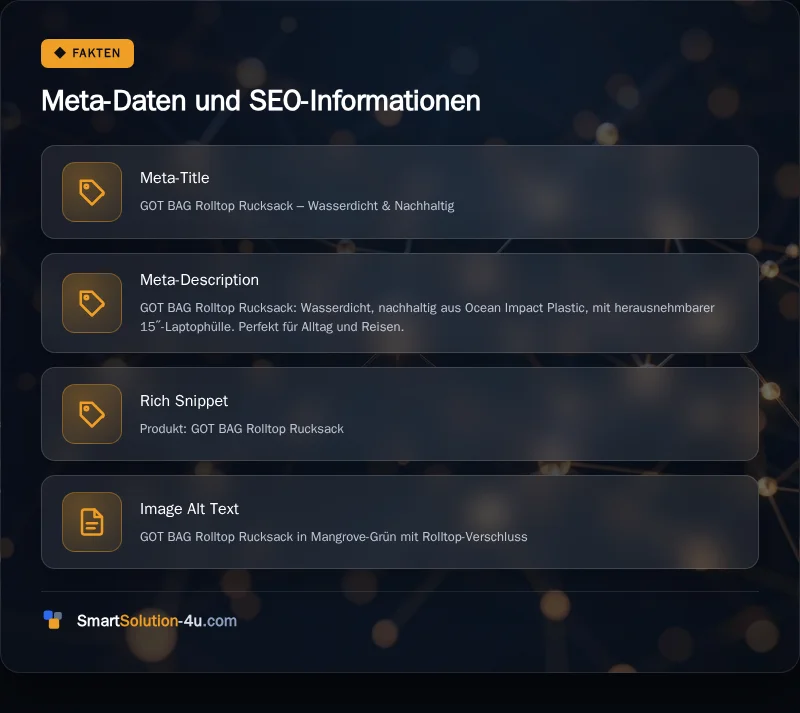Click the tag icon beside Meta-Title

(92, 192)
